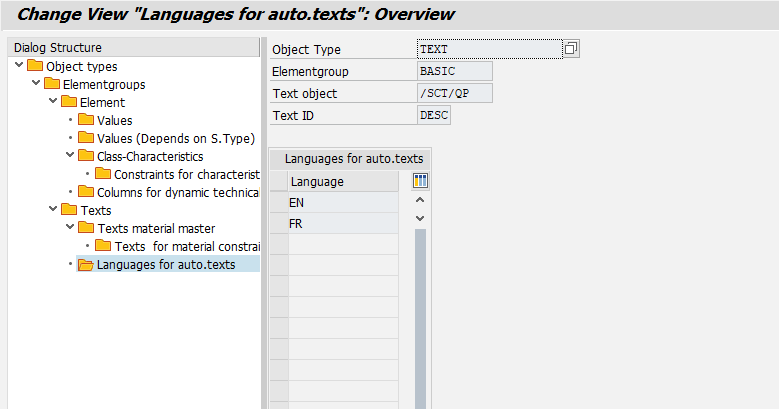Viewport: 779px width, 409px height.
Task: Click the open folder icon for Languages for auto.texts
Action: (86, 265)
